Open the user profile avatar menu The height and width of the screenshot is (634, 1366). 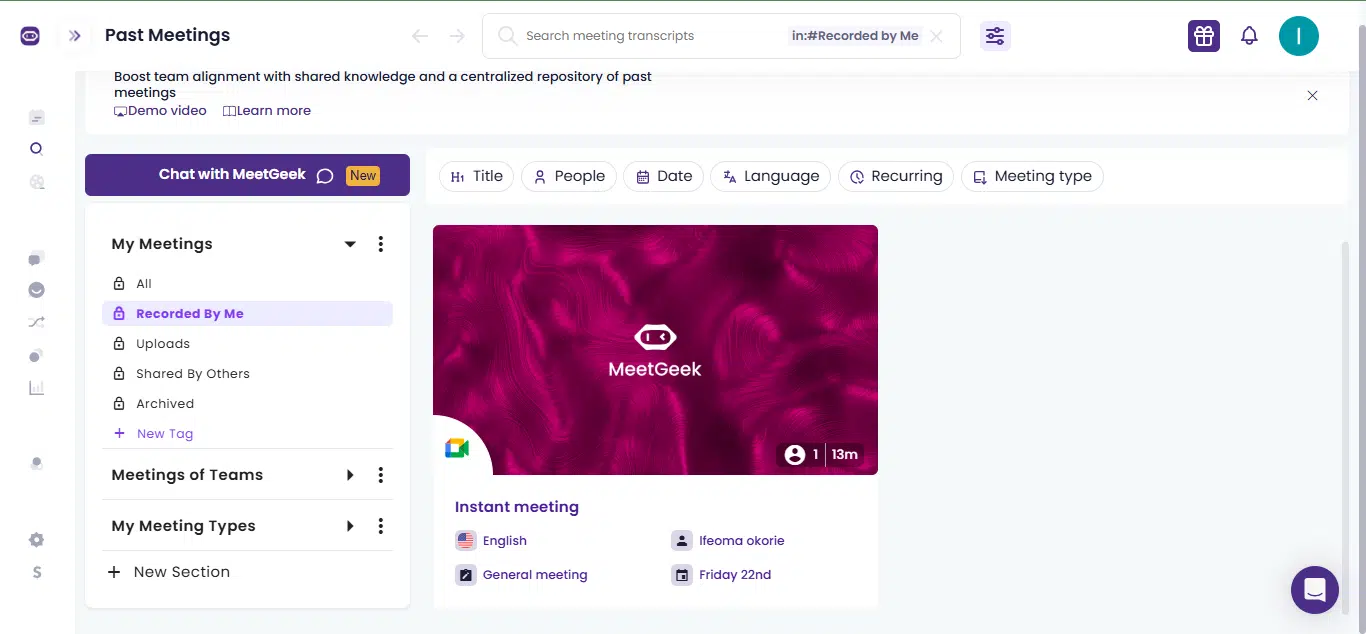(1299, 36)
